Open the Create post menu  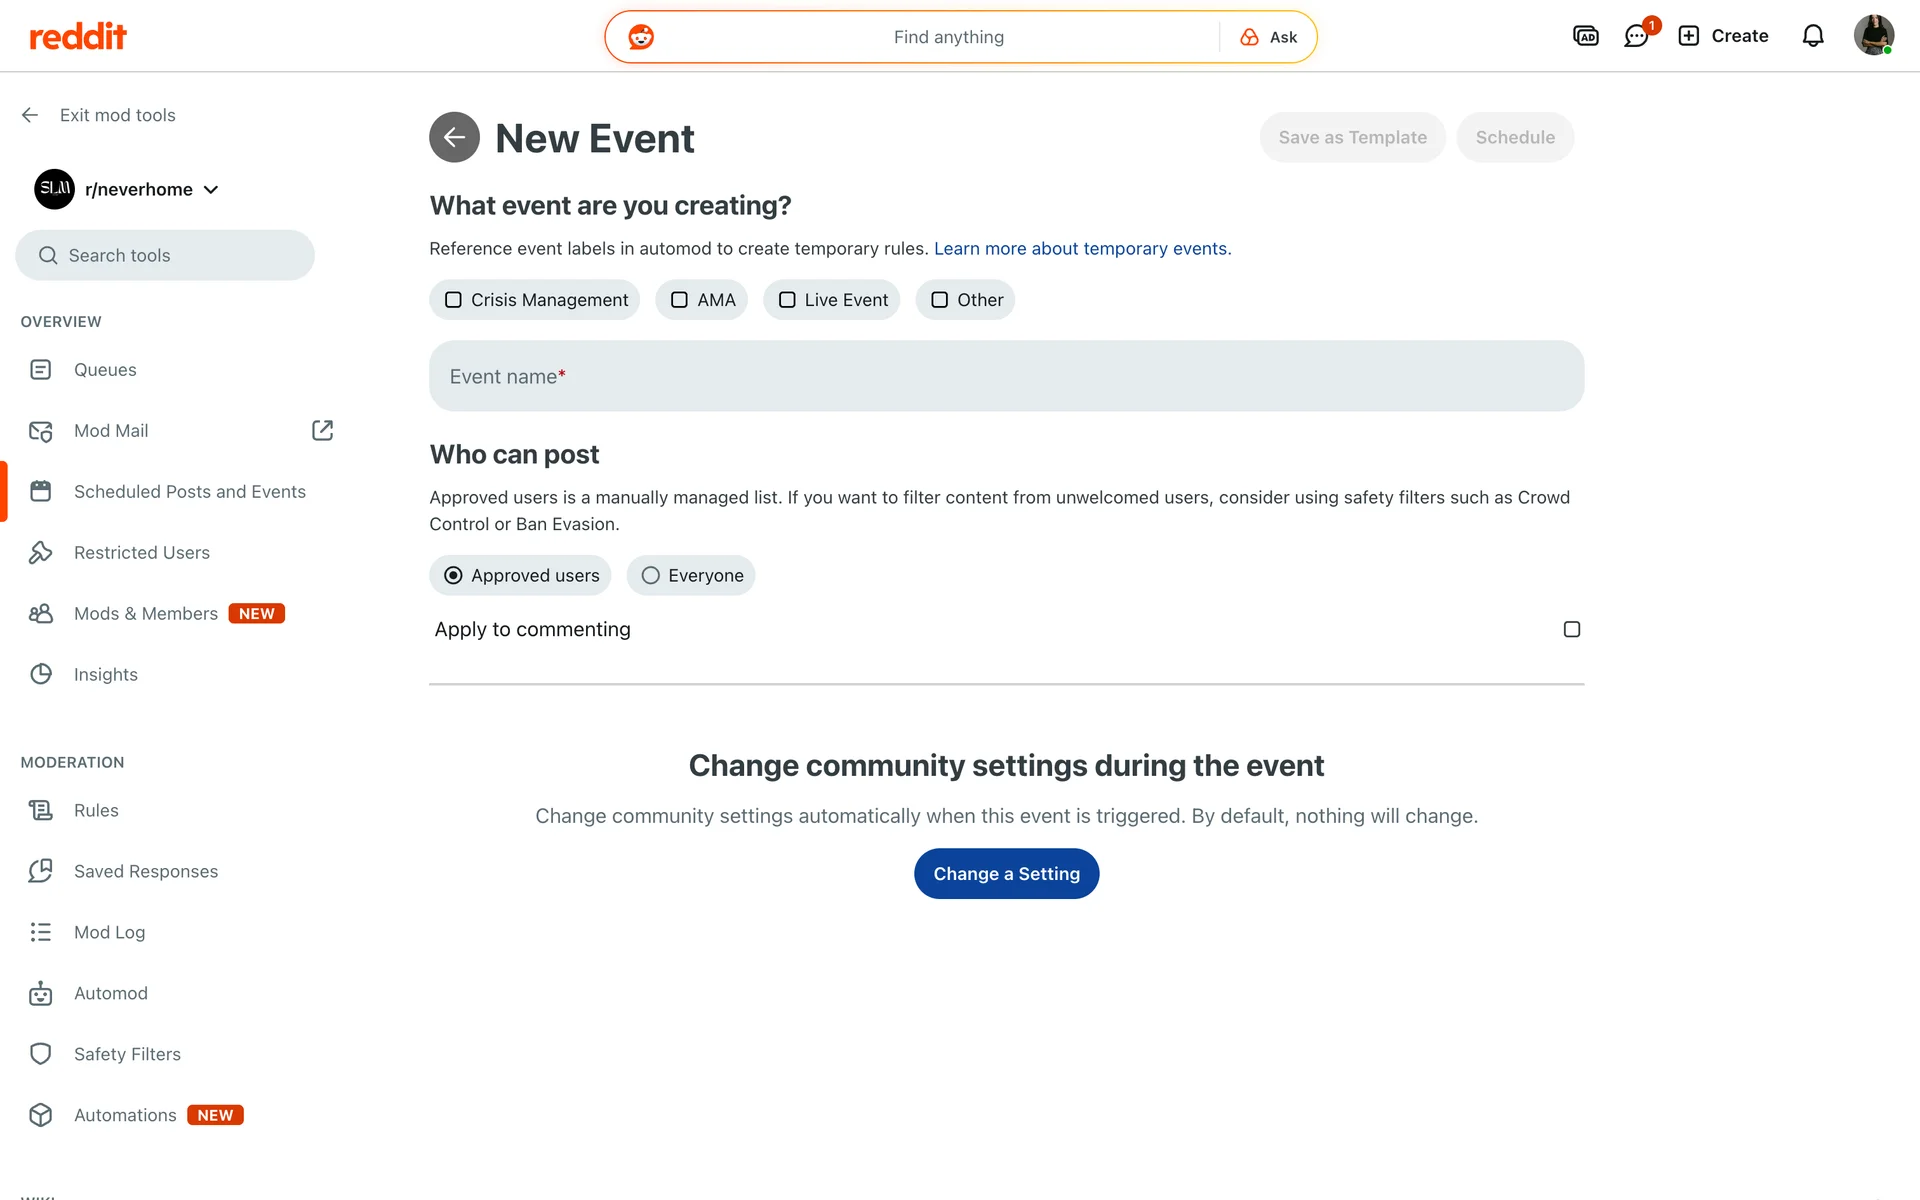pyautogui.click(x=1723, y=37)
